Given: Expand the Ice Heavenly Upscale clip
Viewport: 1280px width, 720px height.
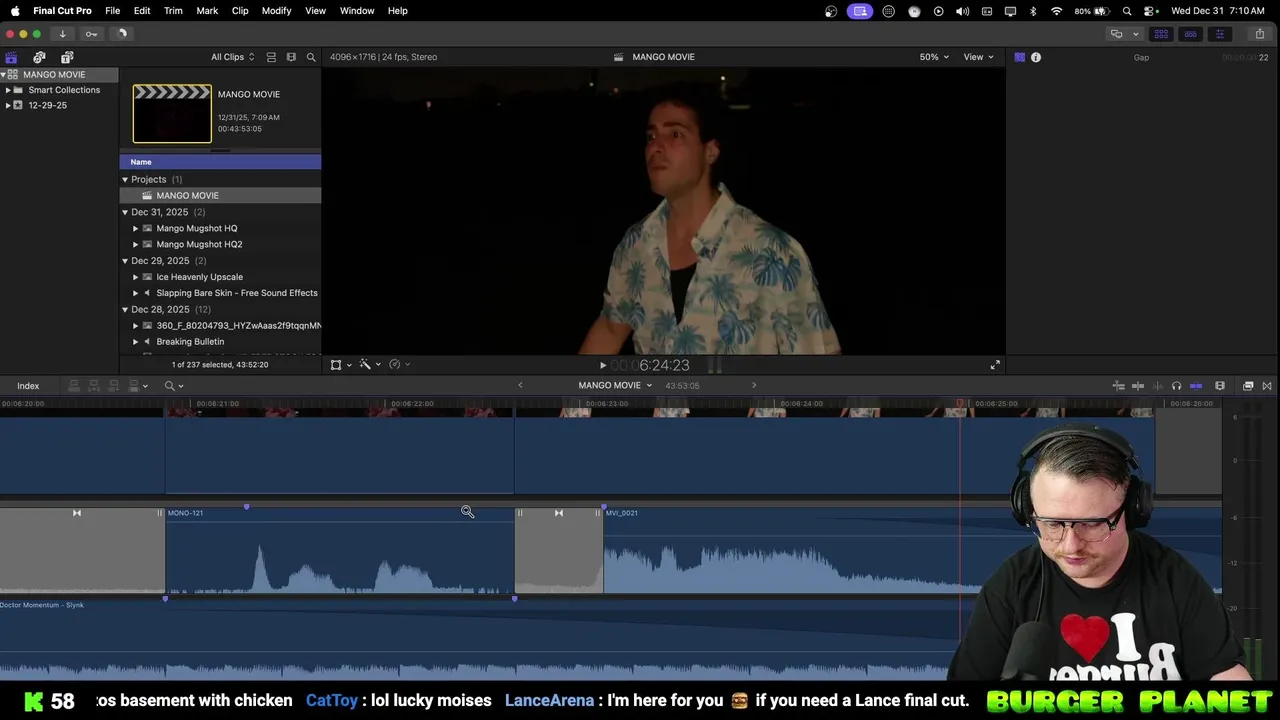Looking at the screenshot, I should click(136, 277).
